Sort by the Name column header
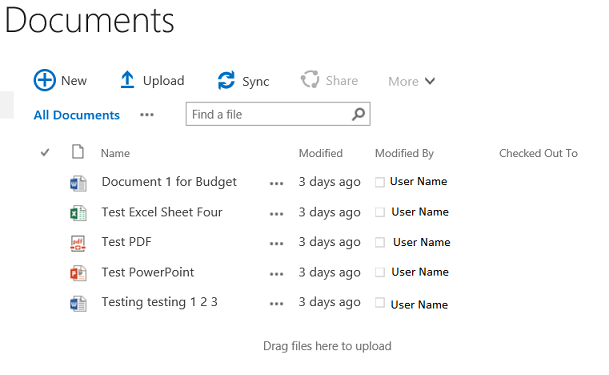Screen dimensions: 609x375 (115, 153)
